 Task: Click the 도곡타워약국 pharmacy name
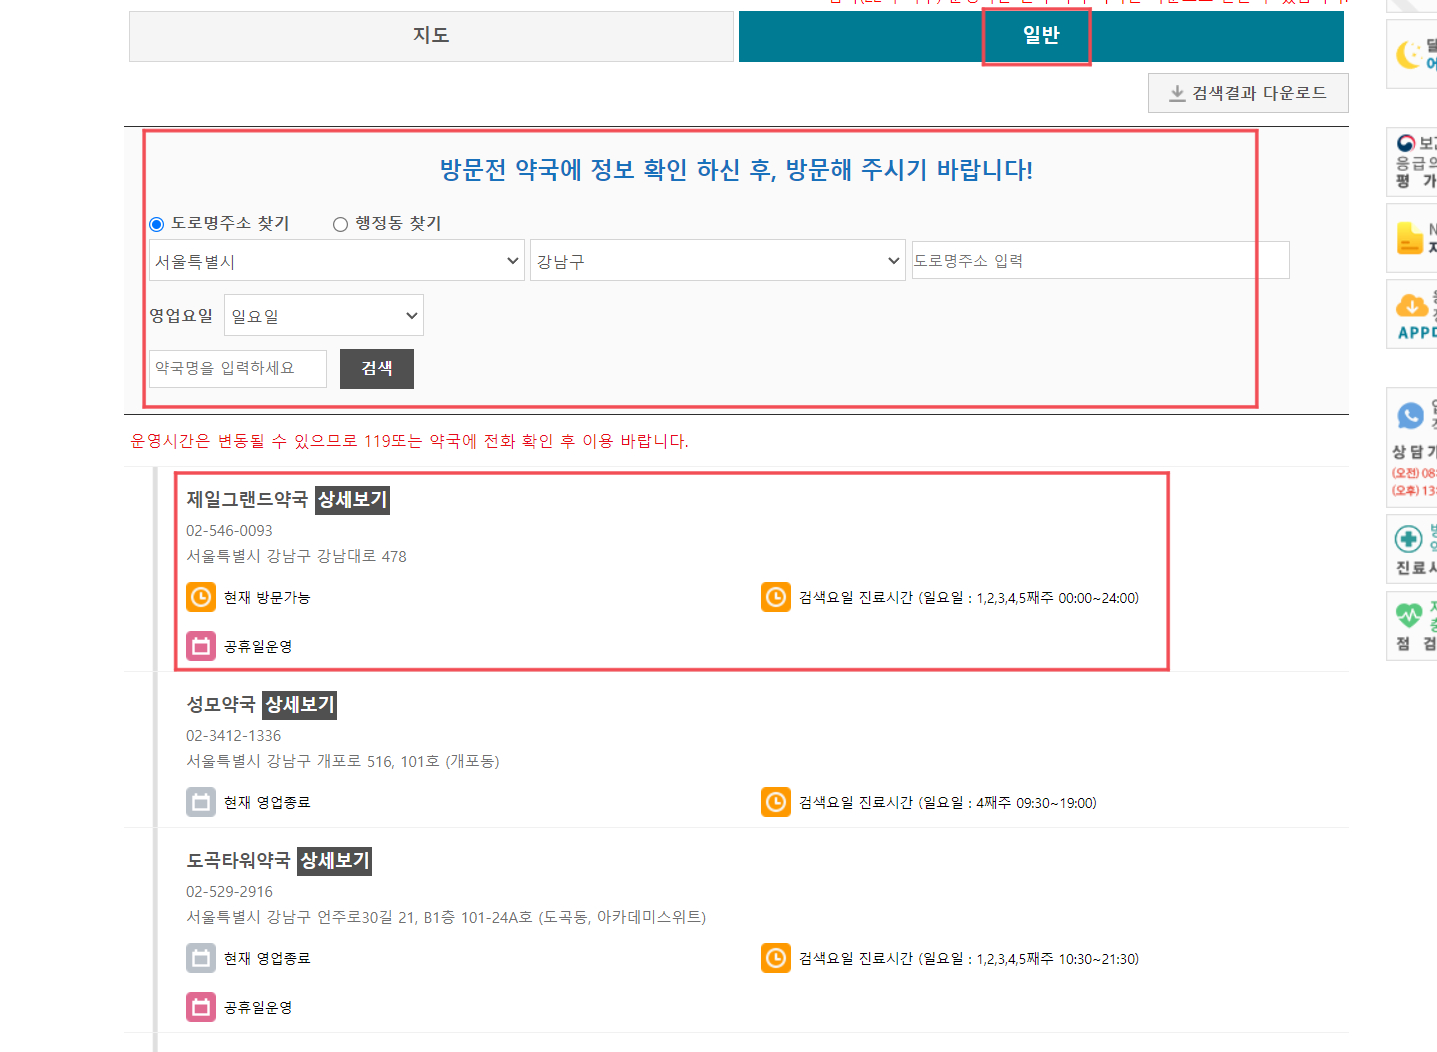[x=238, y=861]
